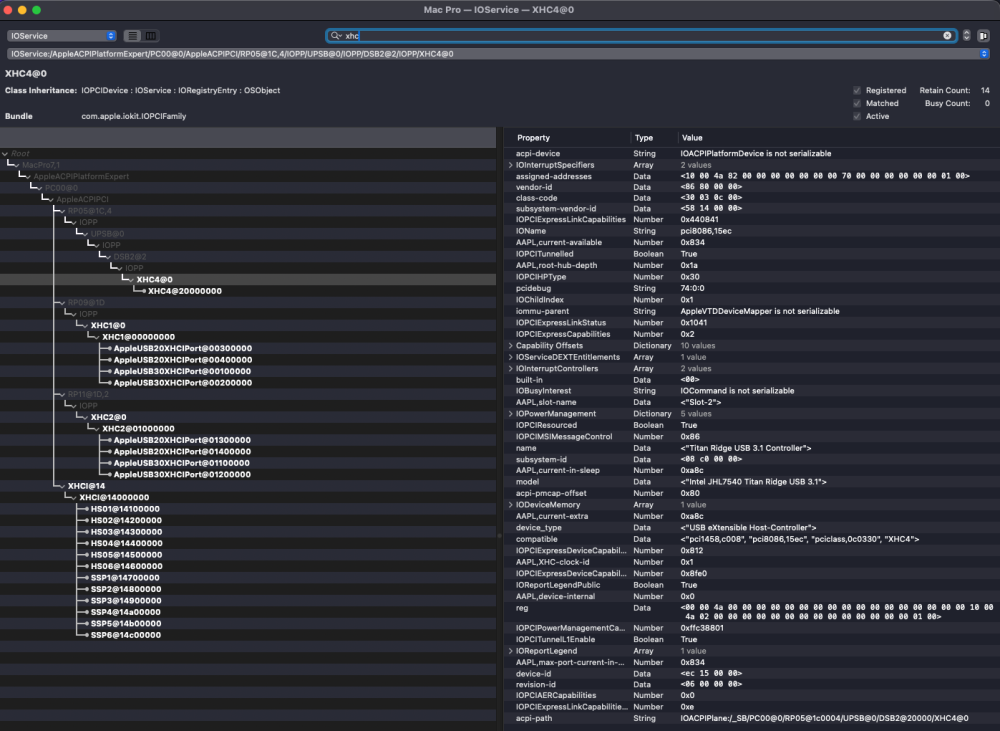The height and width of the screenshot is (731, 1000).
Task: Expand the IOInterruptControllers array
Action: (510, 369)
